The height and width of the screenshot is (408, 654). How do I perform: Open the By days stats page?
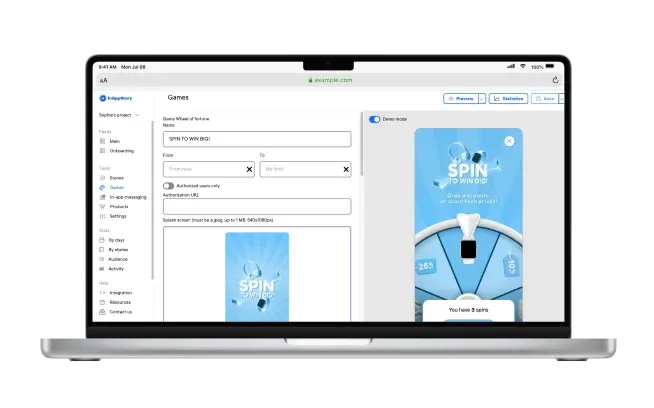point(118,240)
